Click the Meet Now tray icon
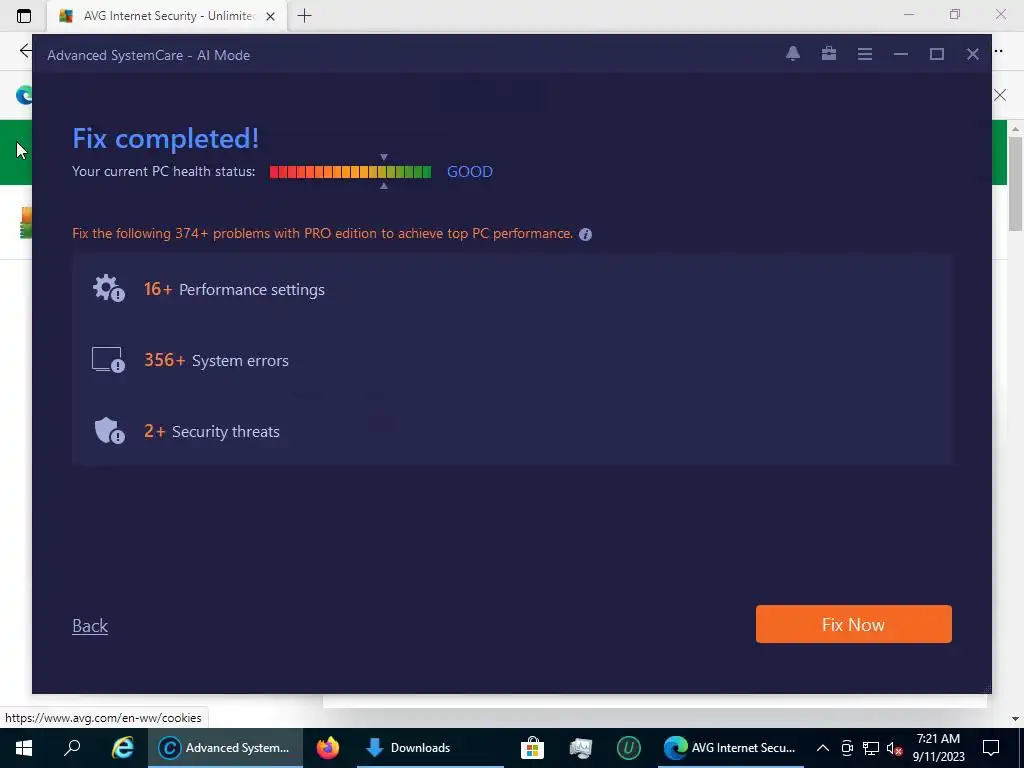 point(847,748)
